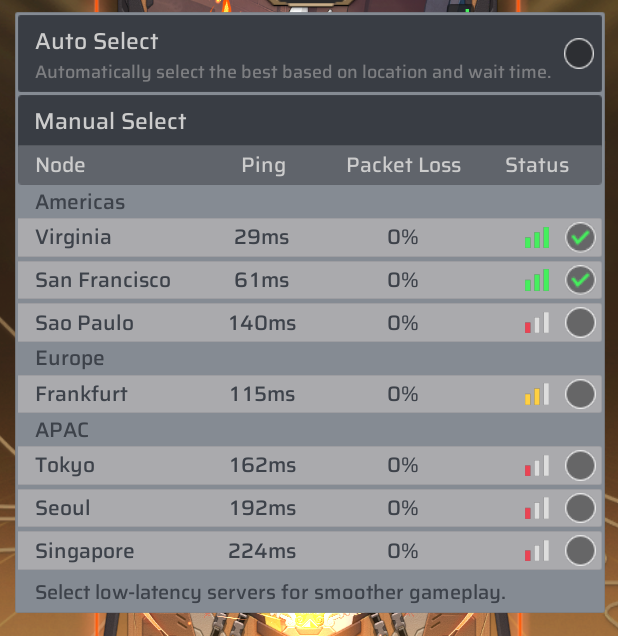The height and width of the screenshot is (636, 618).
Task: Click Sao Paulo's red signal bars icon
Action: point(537,323)
